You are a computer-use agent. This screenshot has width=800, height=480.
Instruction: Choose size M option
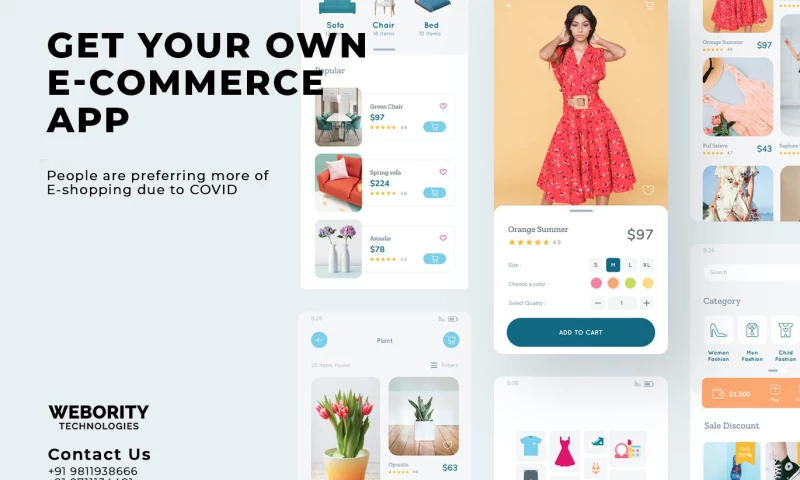613,265
